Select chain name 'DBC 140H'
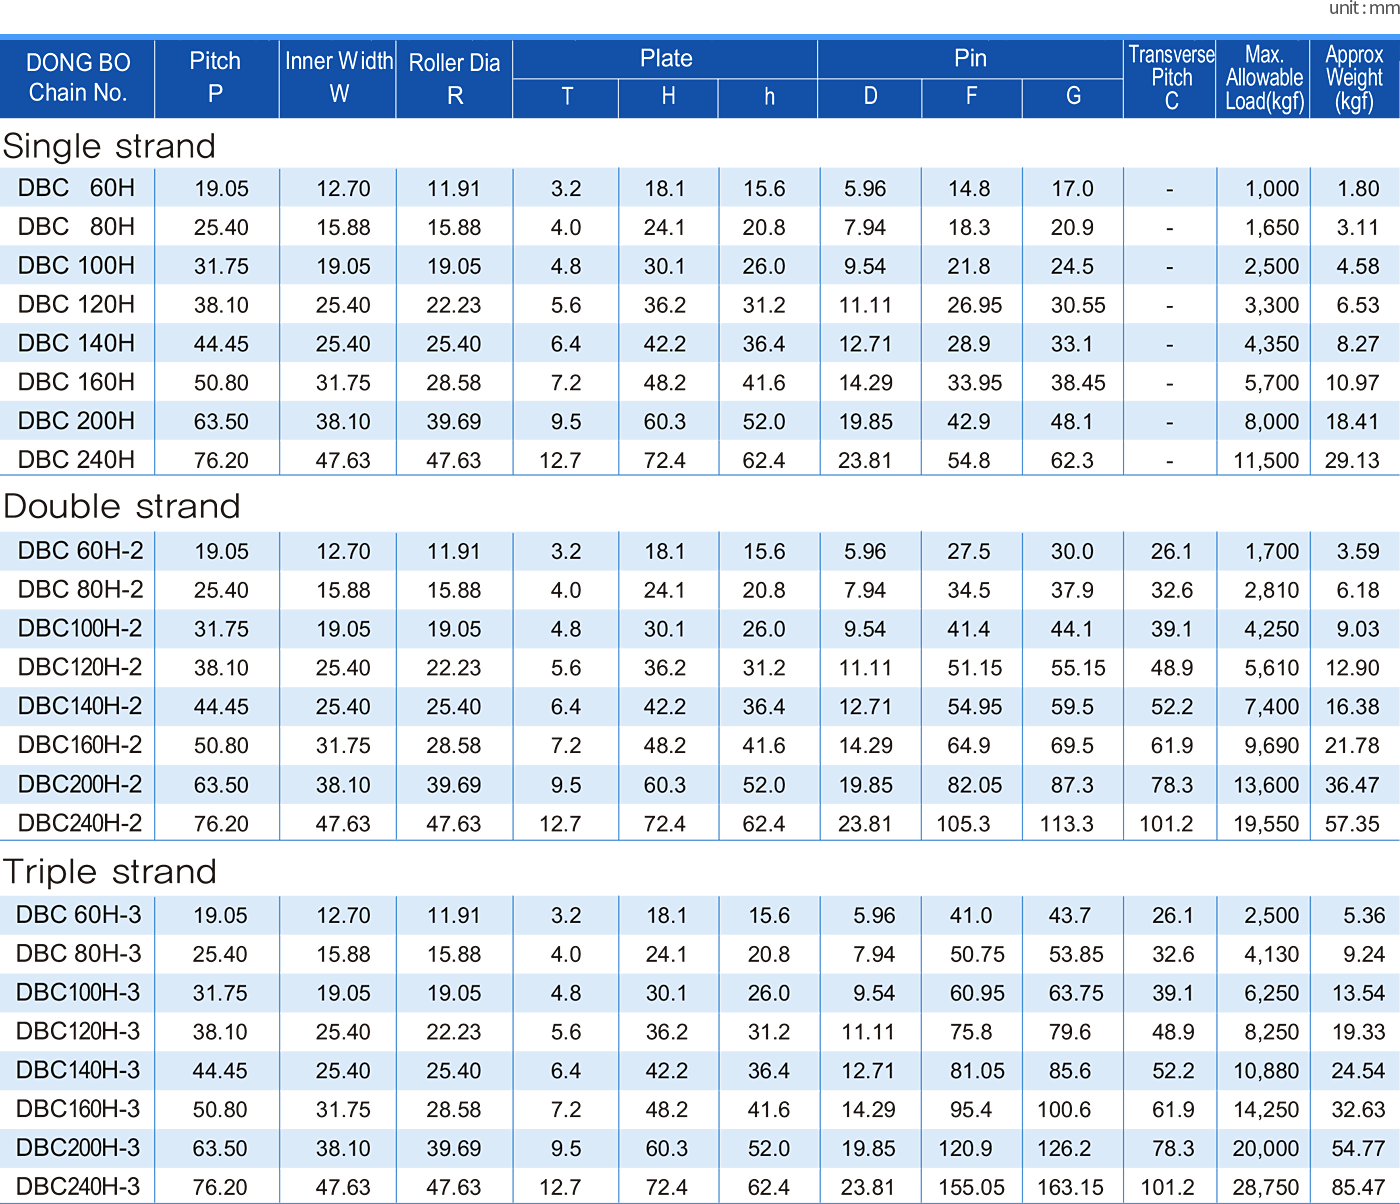This screenshot has width=1400, height=1204. pos(76,344)
